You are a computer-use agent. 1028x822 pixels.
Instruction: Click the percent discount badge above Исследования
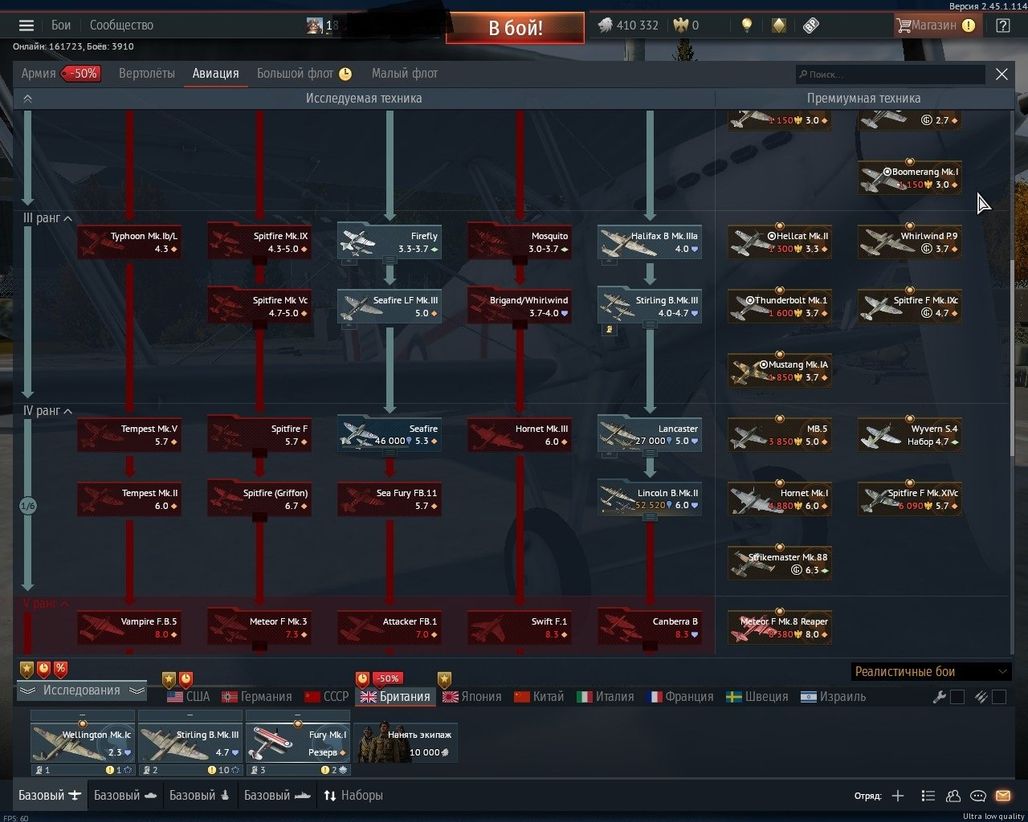click(60, 669)
